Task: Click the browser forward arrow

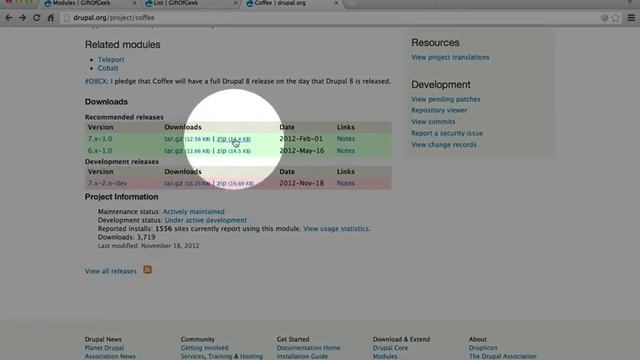Action: coord(22,18)
